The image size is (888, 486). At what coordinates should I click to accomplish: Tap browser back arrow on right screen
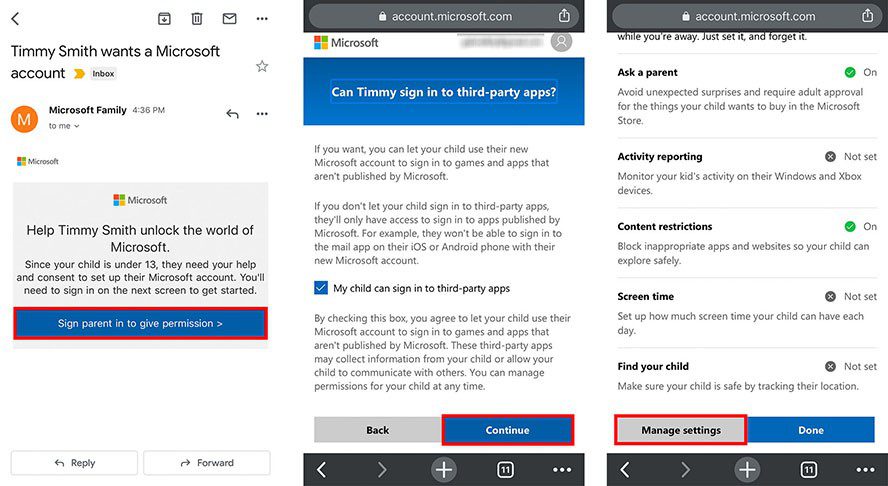coord(625,470)
